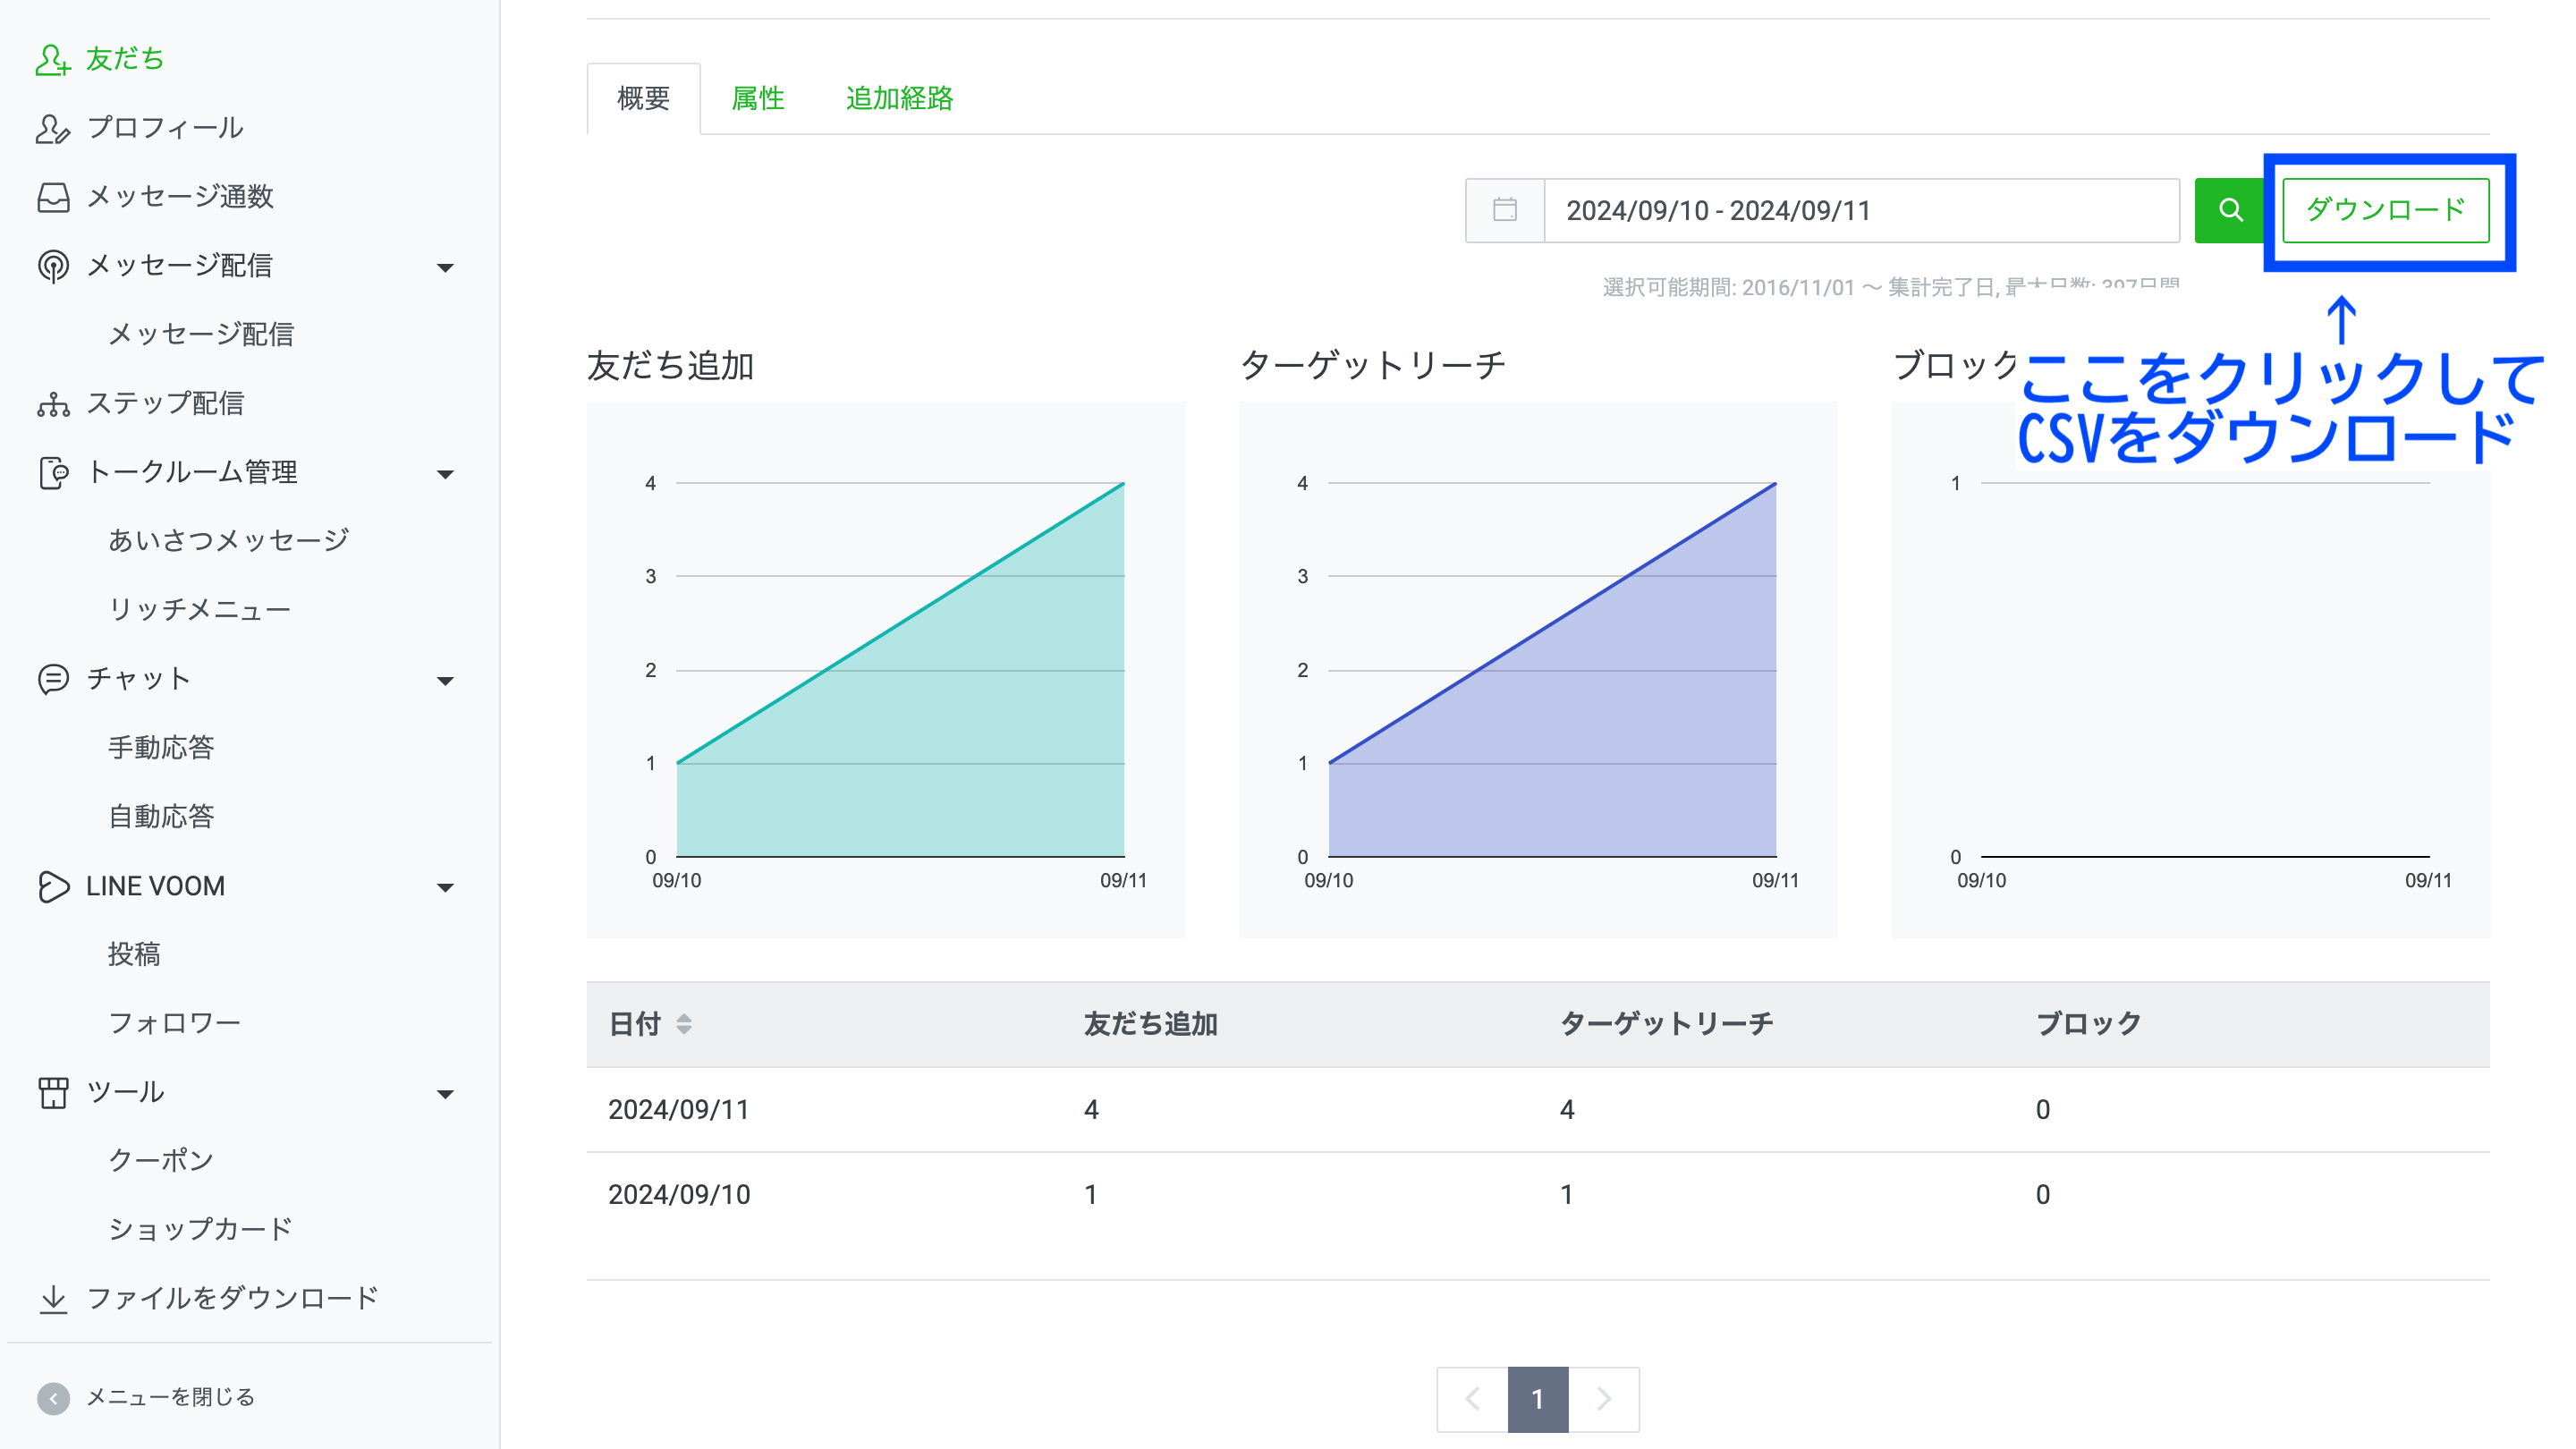Collapse the メッセージ配信 menu arrow
The height and width of the screenshot is (1449, 2576).
[x=446, y=267]
